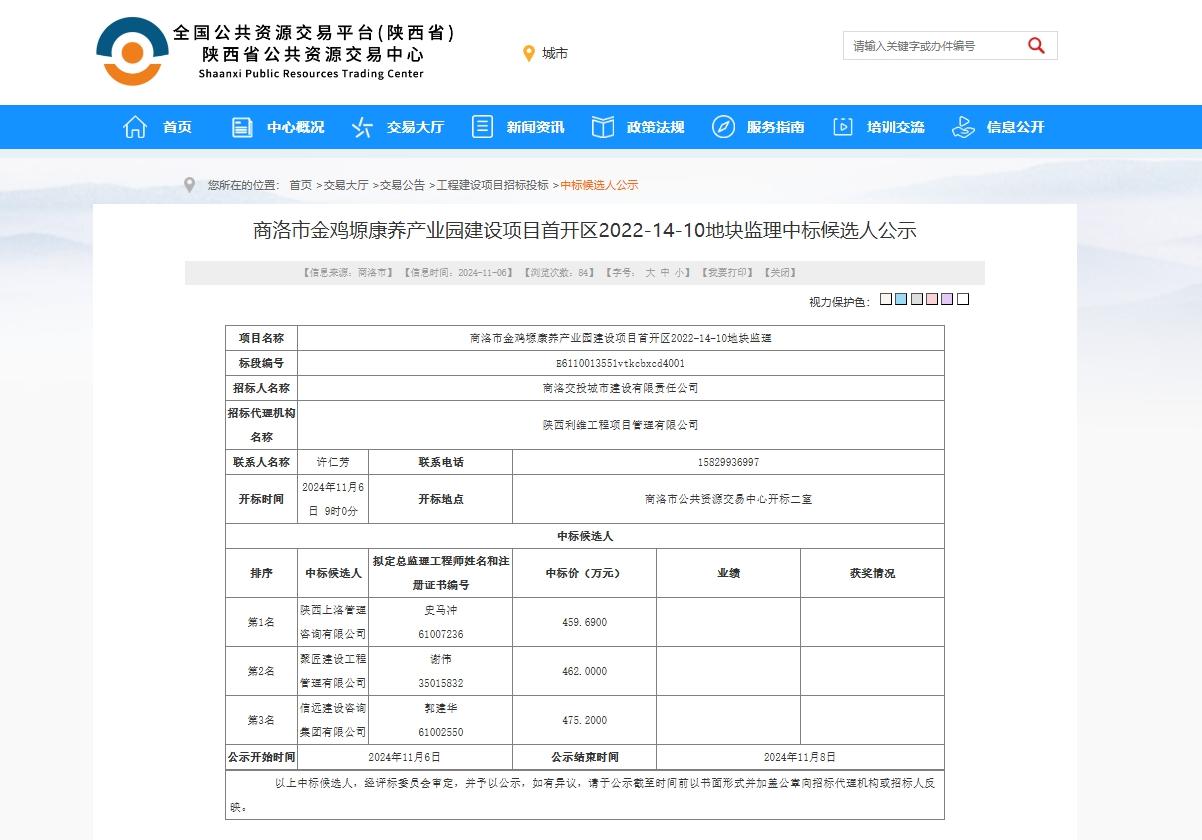This screenshot has width=1202, height=840.
Task: Click tenderer 商洛交投城市建设有限责任公司
Action: tap(621, 388)
